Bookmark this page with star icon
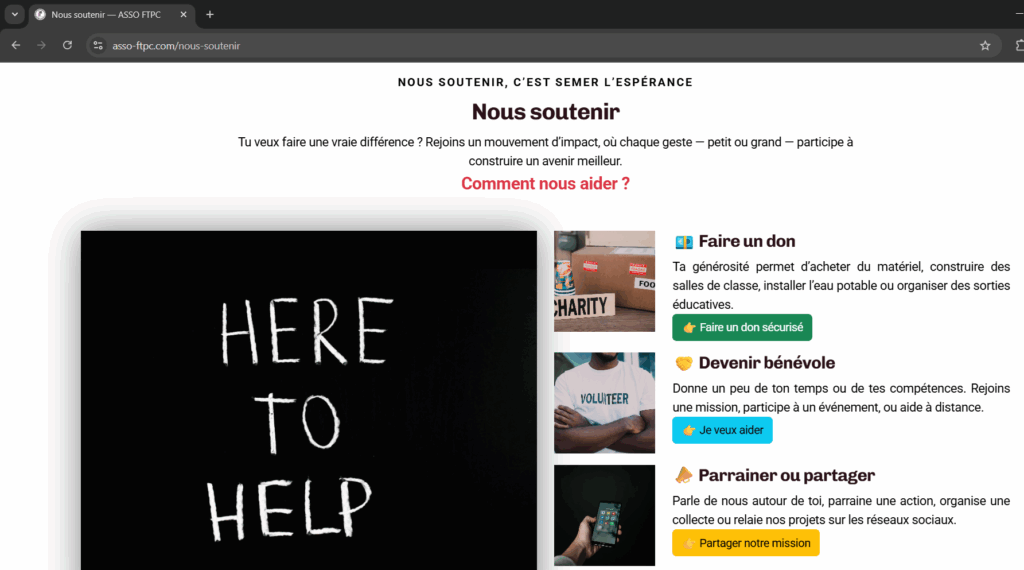This screenshot has height=570, width=1024. click(x=985, y=46)
